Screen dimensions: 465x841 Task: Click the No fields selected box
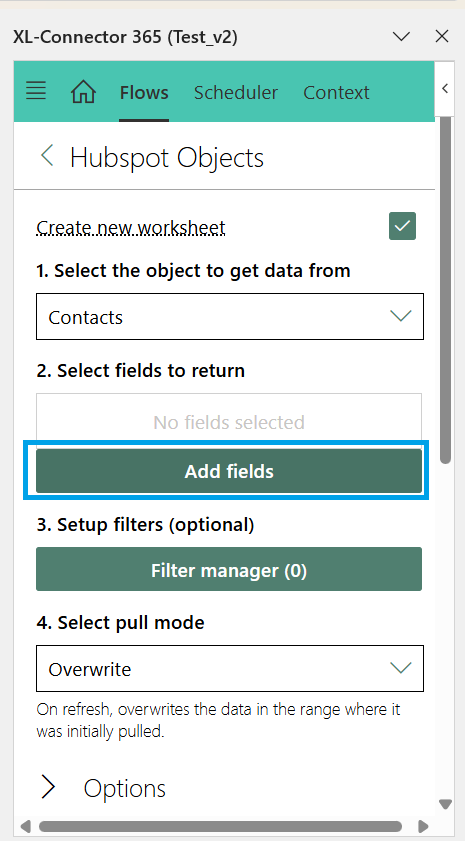[x=229, y=422]
